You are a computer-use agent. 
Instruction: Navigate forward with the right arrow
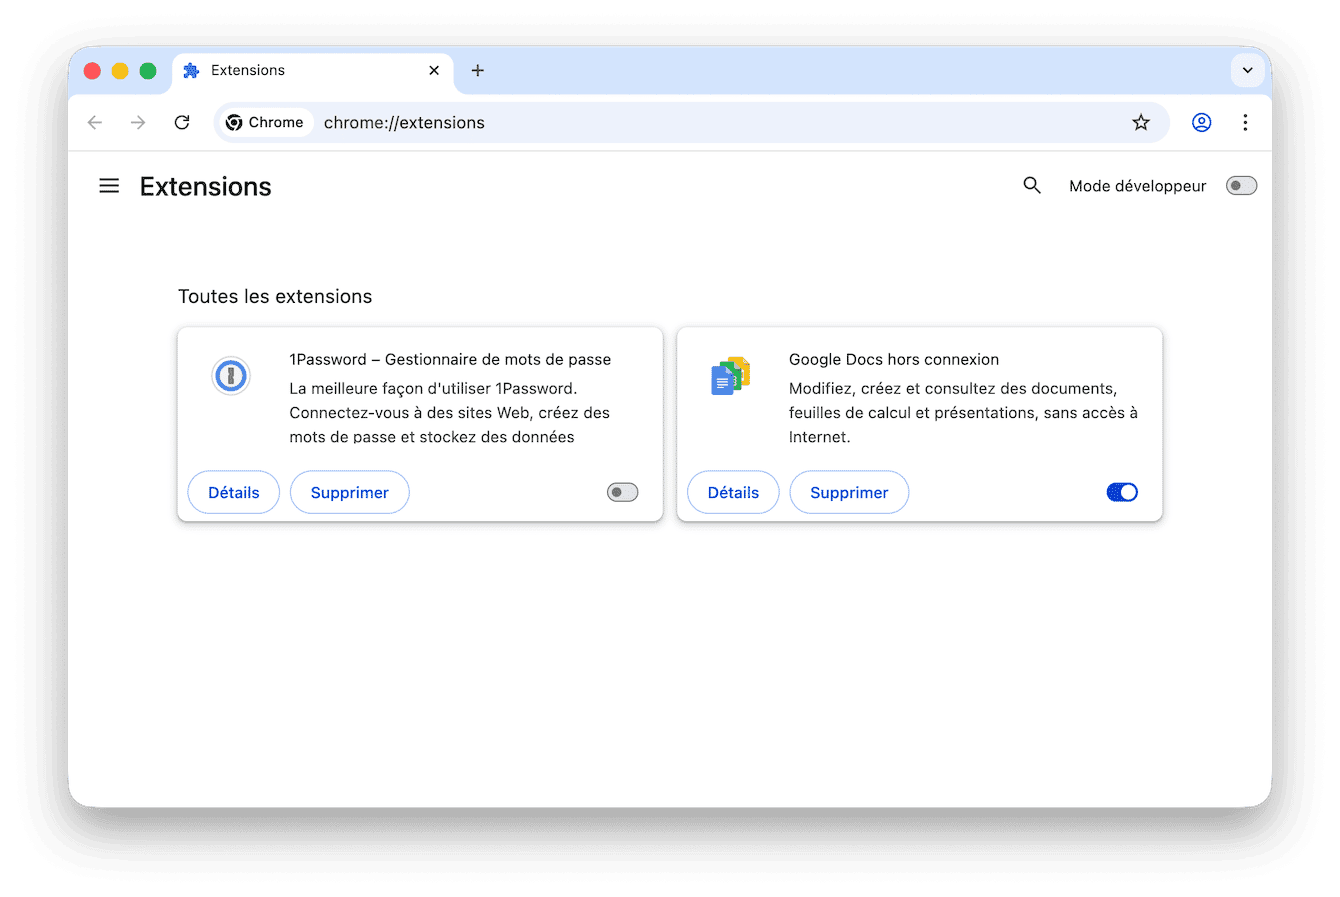click(138, 122)
